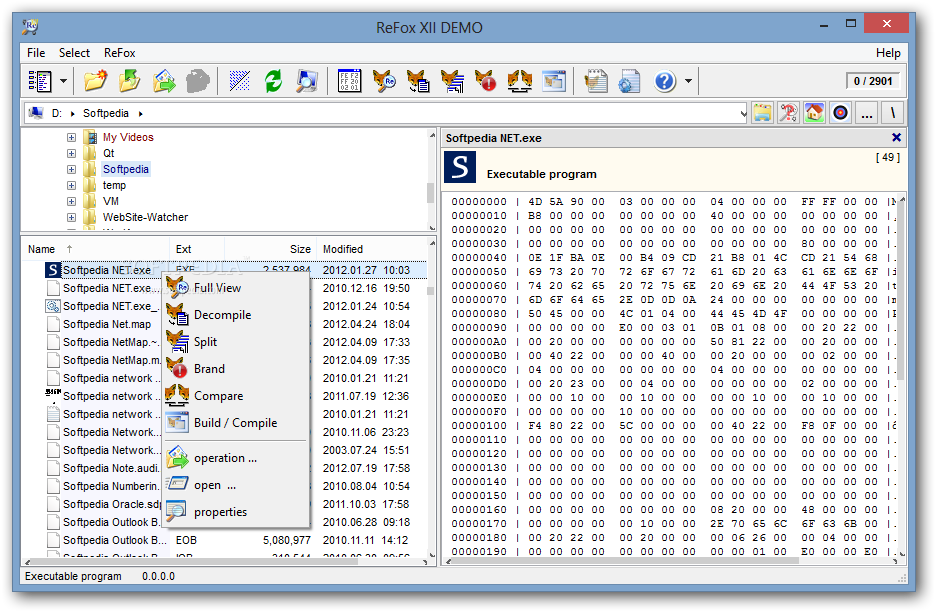Sort file list by Ext column

[197, 249]
